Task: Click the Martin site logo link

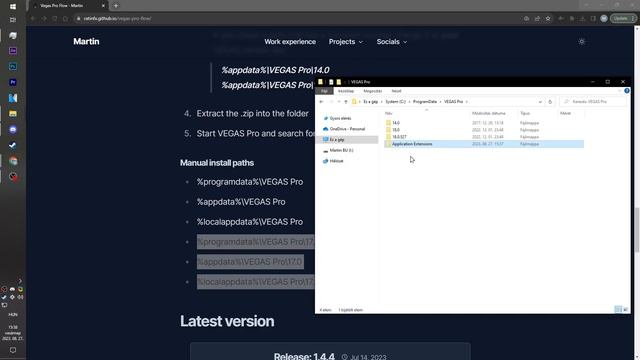Action: (86, 42)
